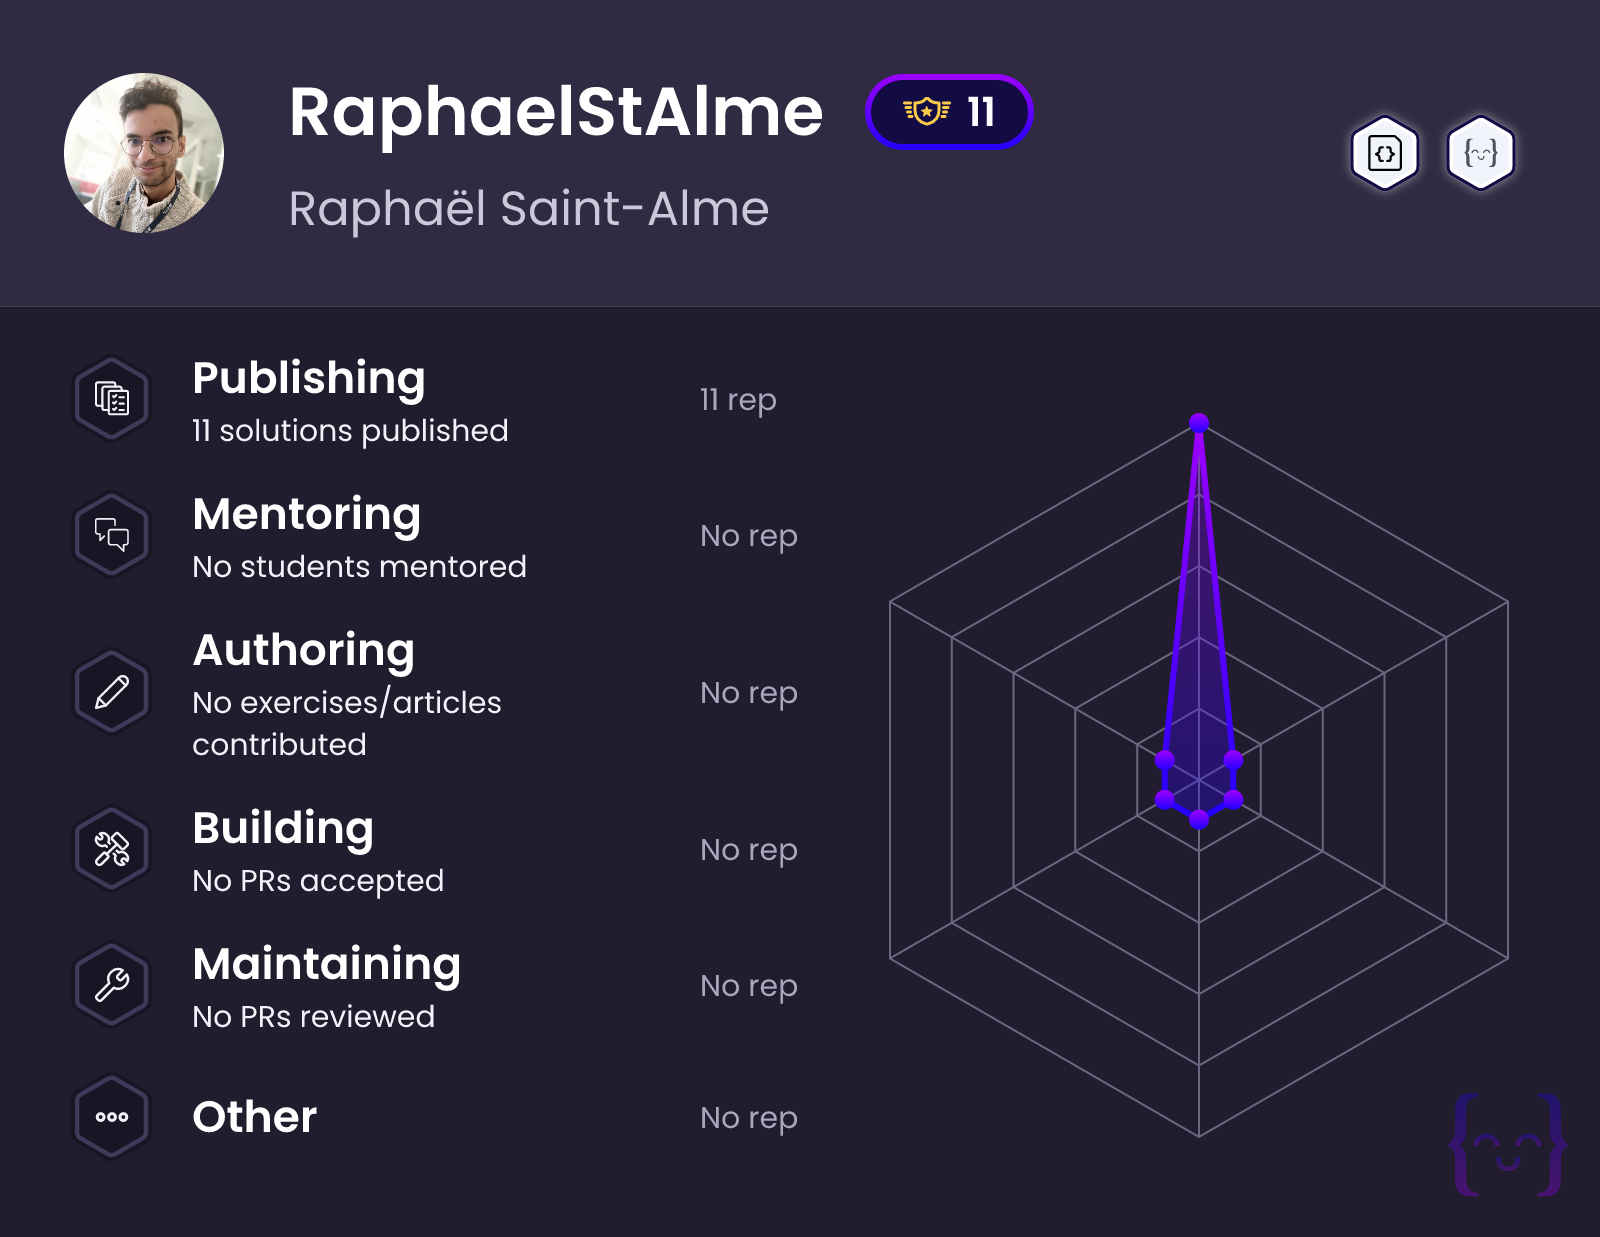Click the Mentoring heading

(x=307, y=514)
